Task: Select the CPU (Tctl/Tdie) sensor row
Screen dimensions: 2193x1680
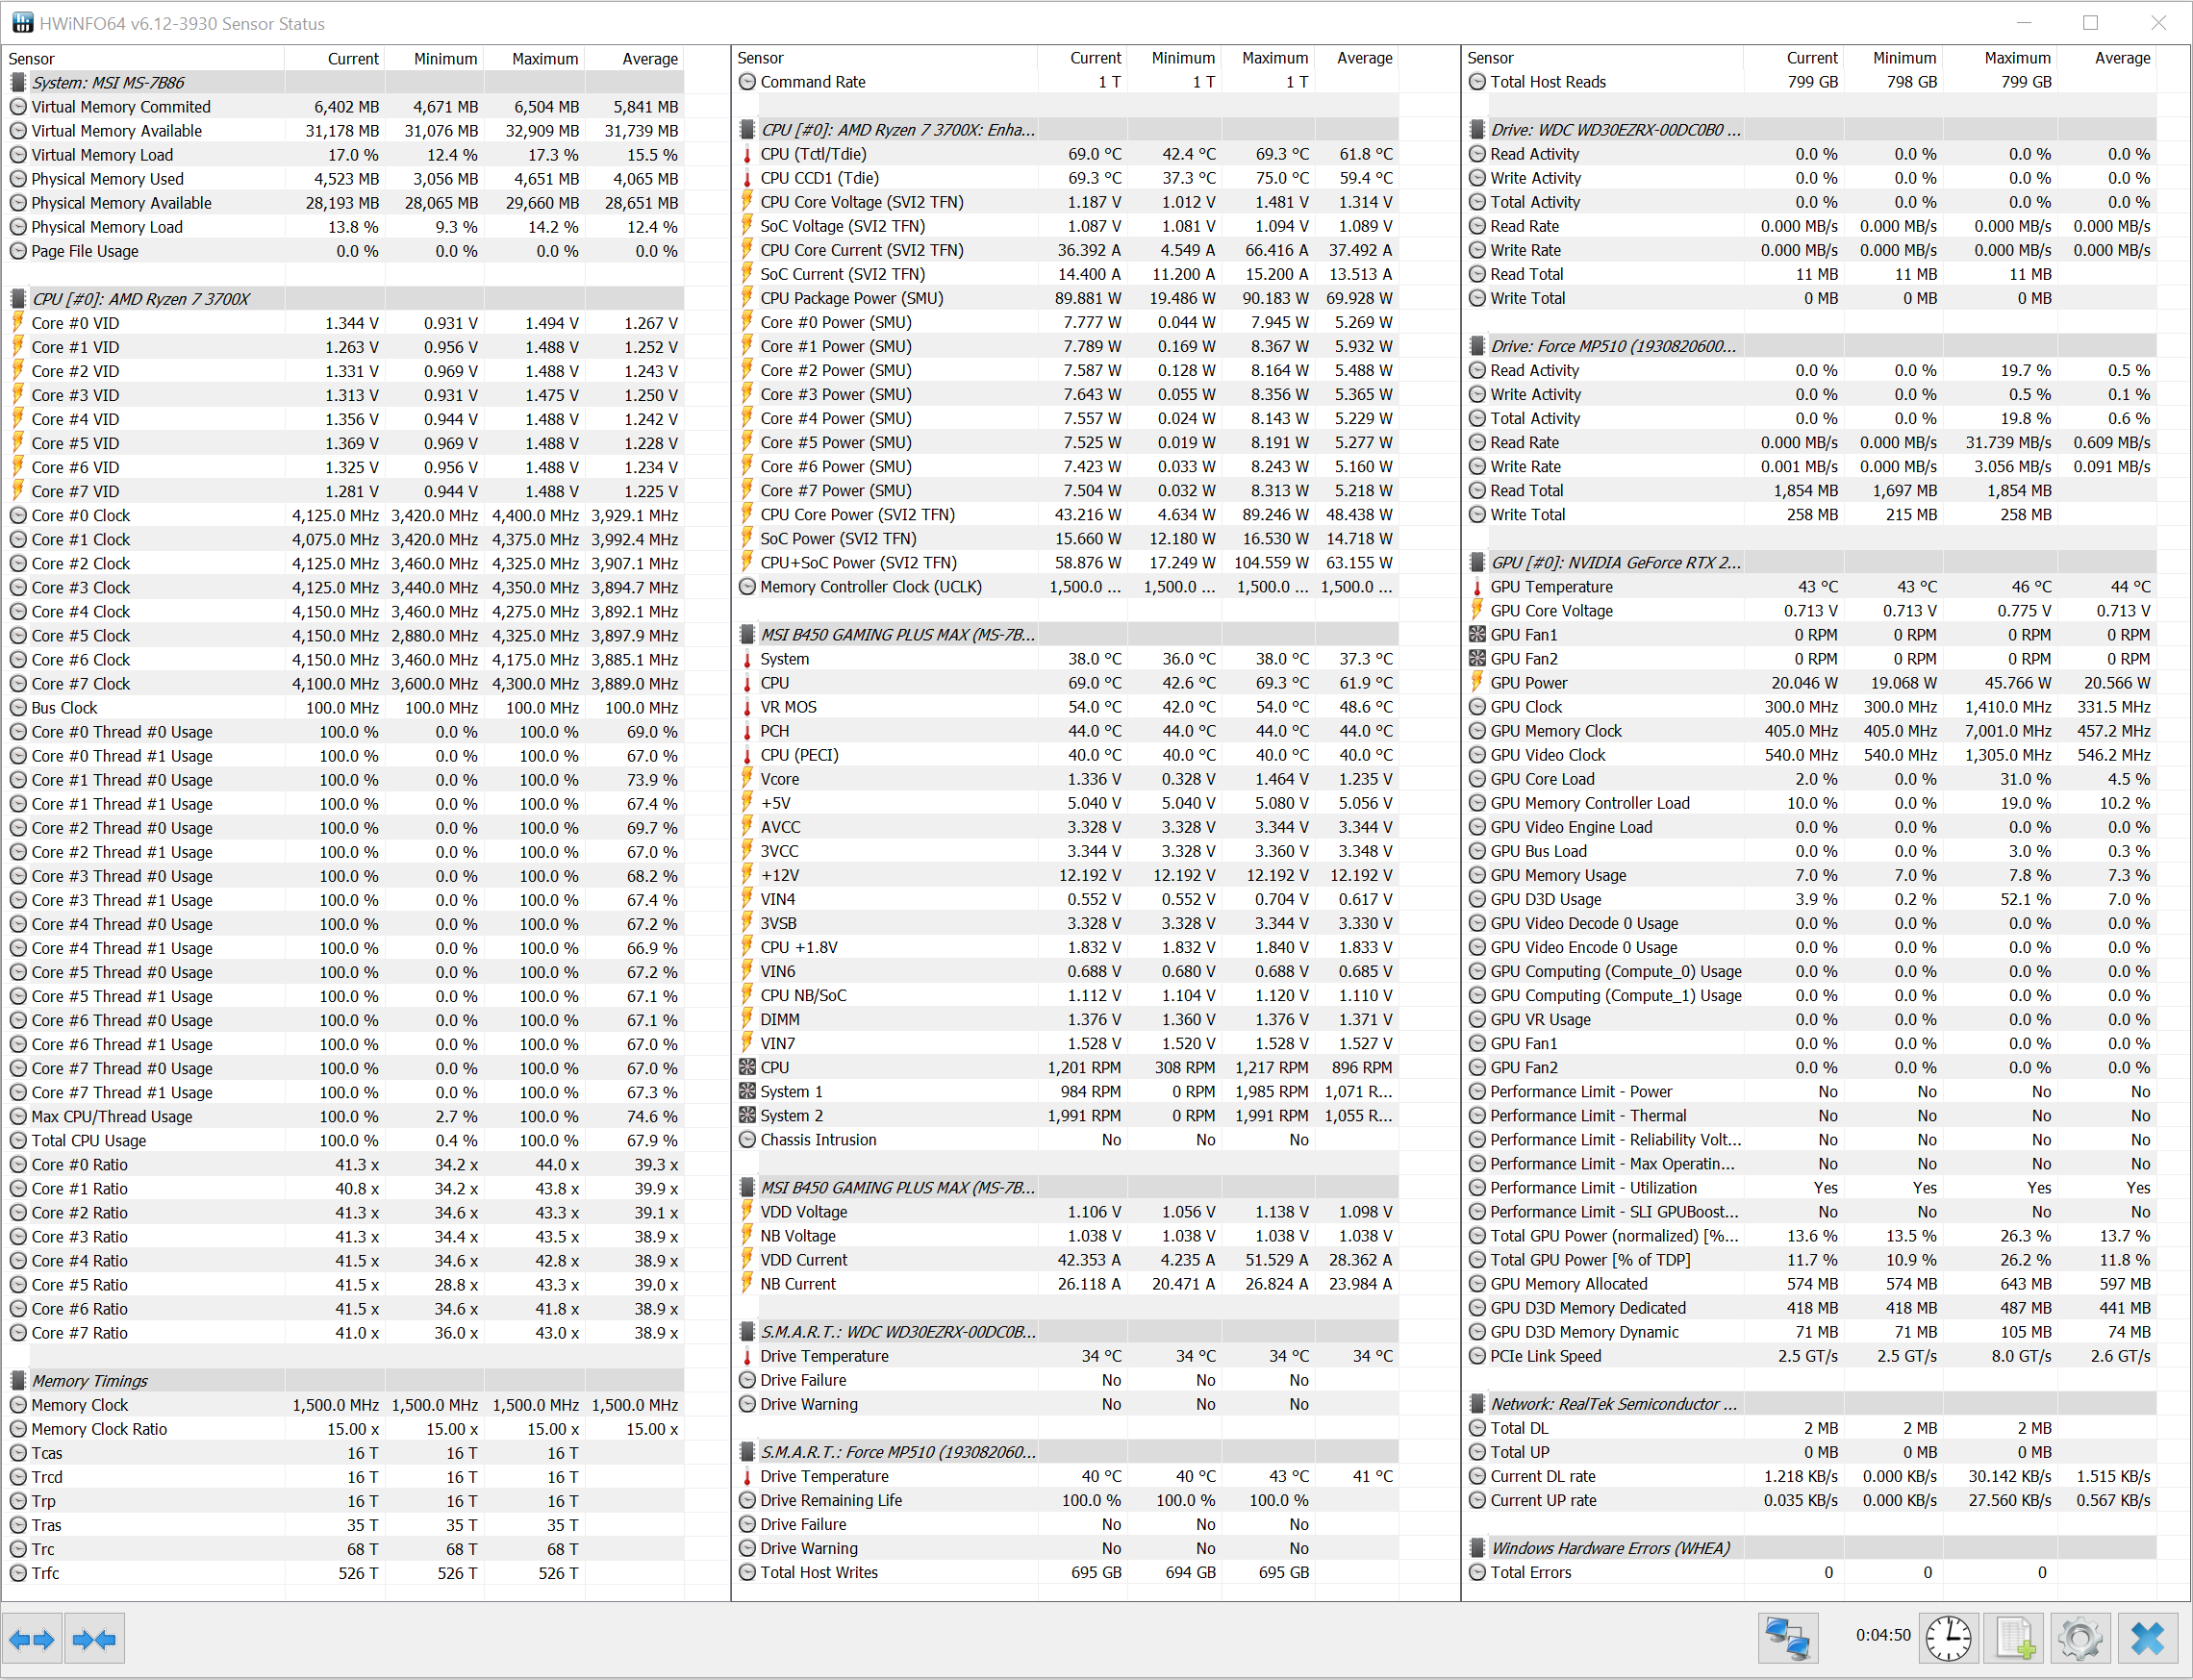Action: point(813,154)
